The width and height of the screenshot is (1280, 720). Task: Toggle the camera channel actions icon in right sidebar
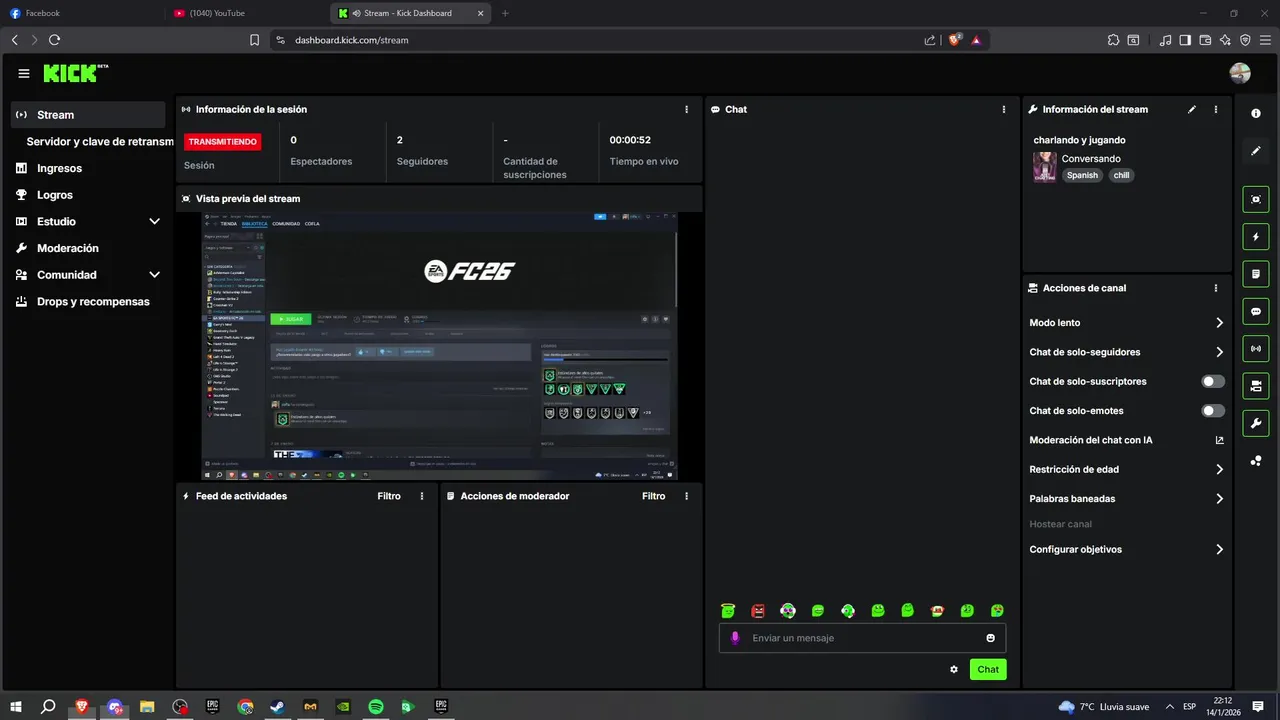click(x=1256, y=385)
